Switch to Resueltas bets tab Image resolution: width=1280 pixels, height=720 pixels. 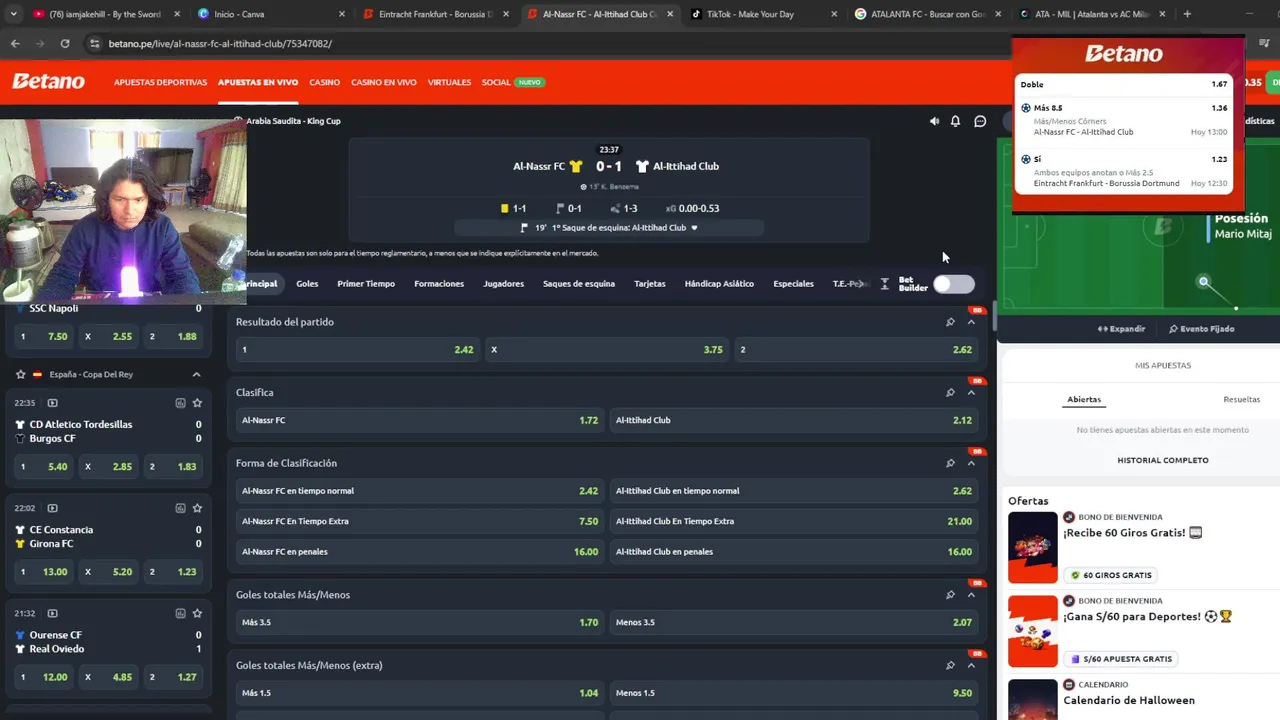pos(1241,399)
